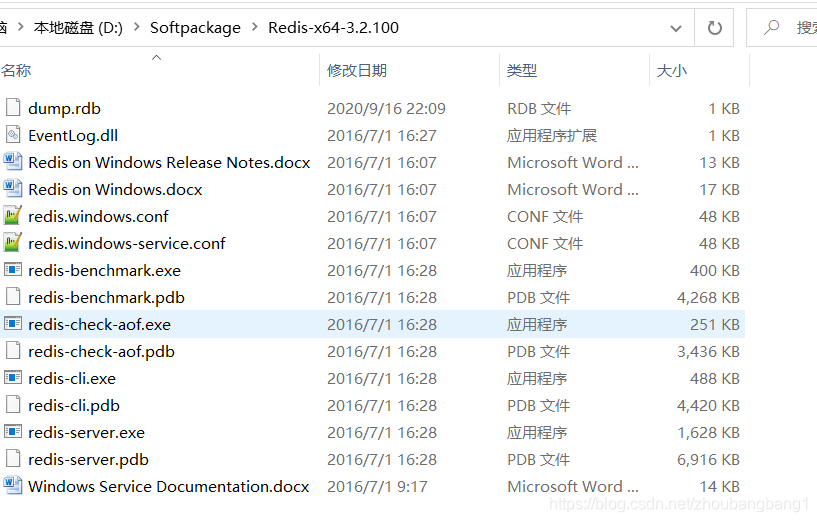Image resolution: width=817 pixels, height=522 pixels.
Task: Select the redis-server.pdb file name
Action: [x=89, y=459]
